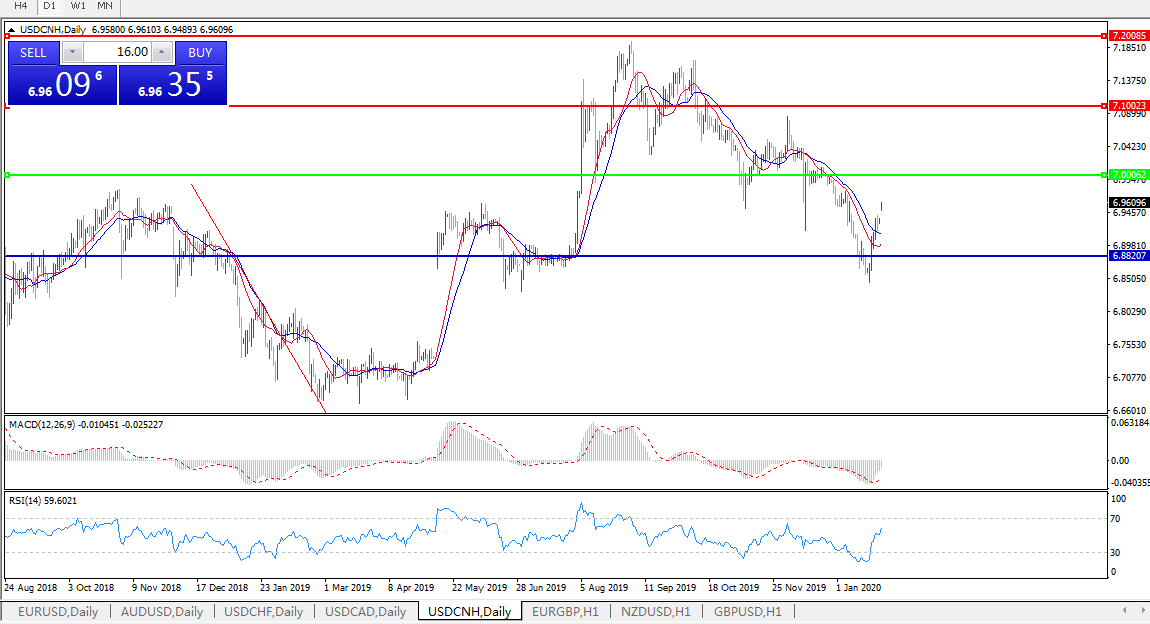Collapse the one-click trading panel arrow
This screenshot has width=1150, height=624.
tap(12, 30)
